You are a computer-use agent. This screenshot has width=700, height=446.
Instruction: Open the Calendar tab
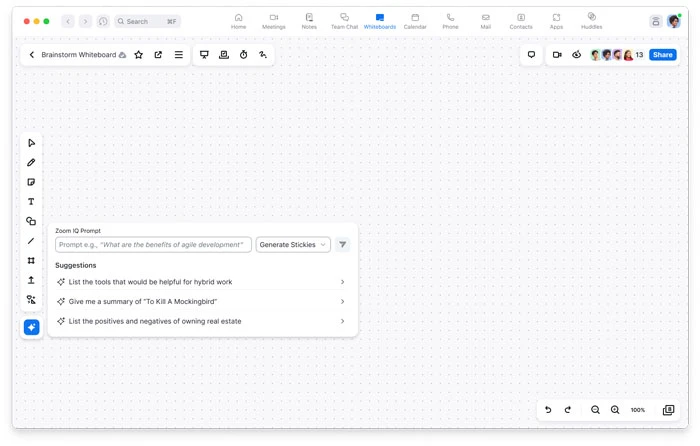pyautogui.click(x=415, y=21)
